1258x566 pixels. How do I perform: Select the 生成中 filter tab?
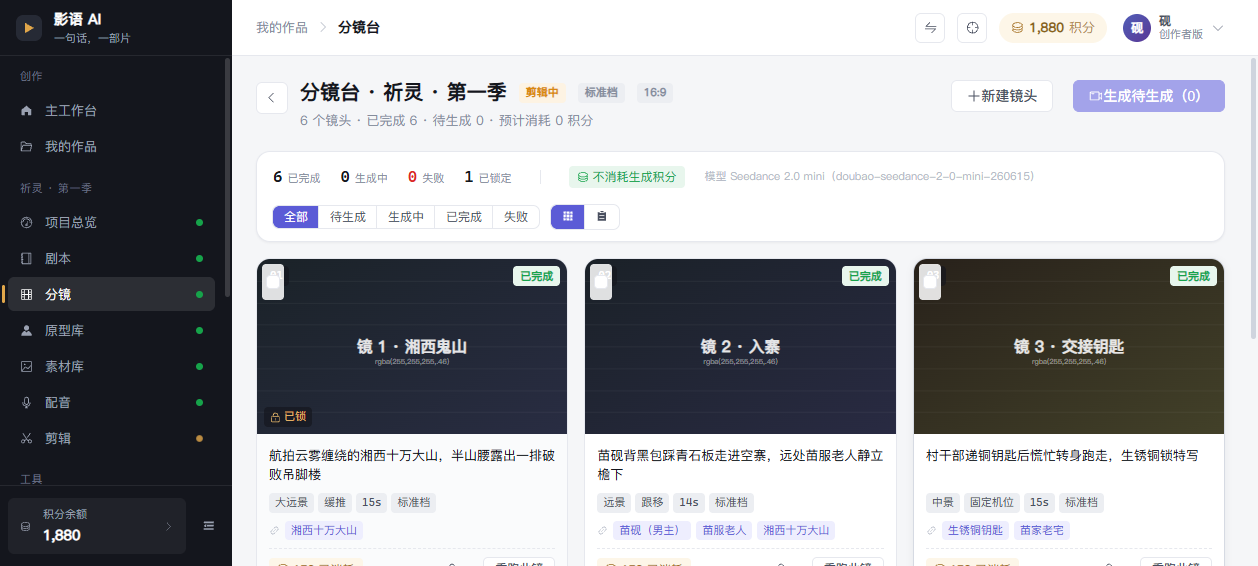click(x=406, y=217)
